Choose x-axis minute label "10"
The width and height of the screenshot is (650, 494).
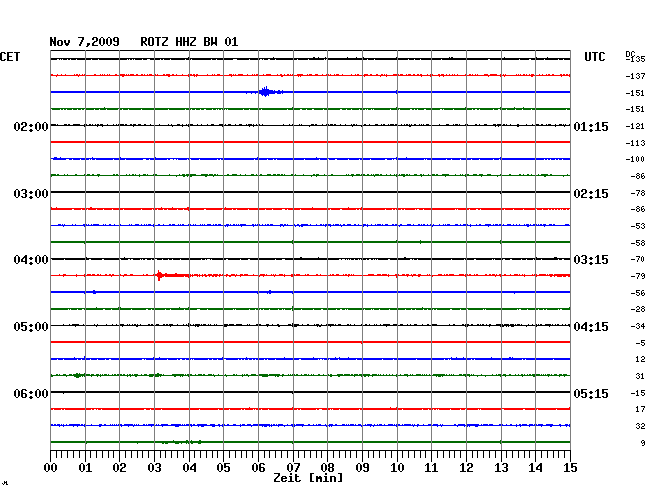pos(397,468)
